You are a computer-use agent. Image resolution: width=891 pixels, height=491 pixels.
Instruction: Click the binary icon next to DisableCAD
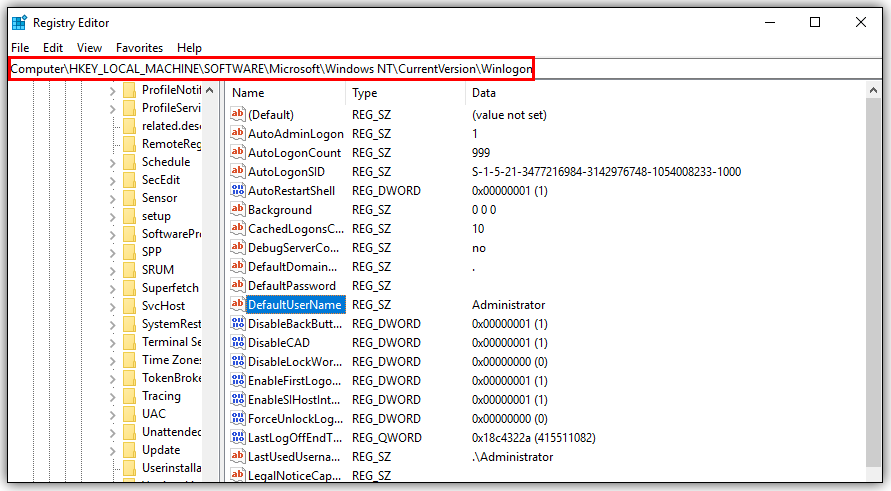[238, 342]
